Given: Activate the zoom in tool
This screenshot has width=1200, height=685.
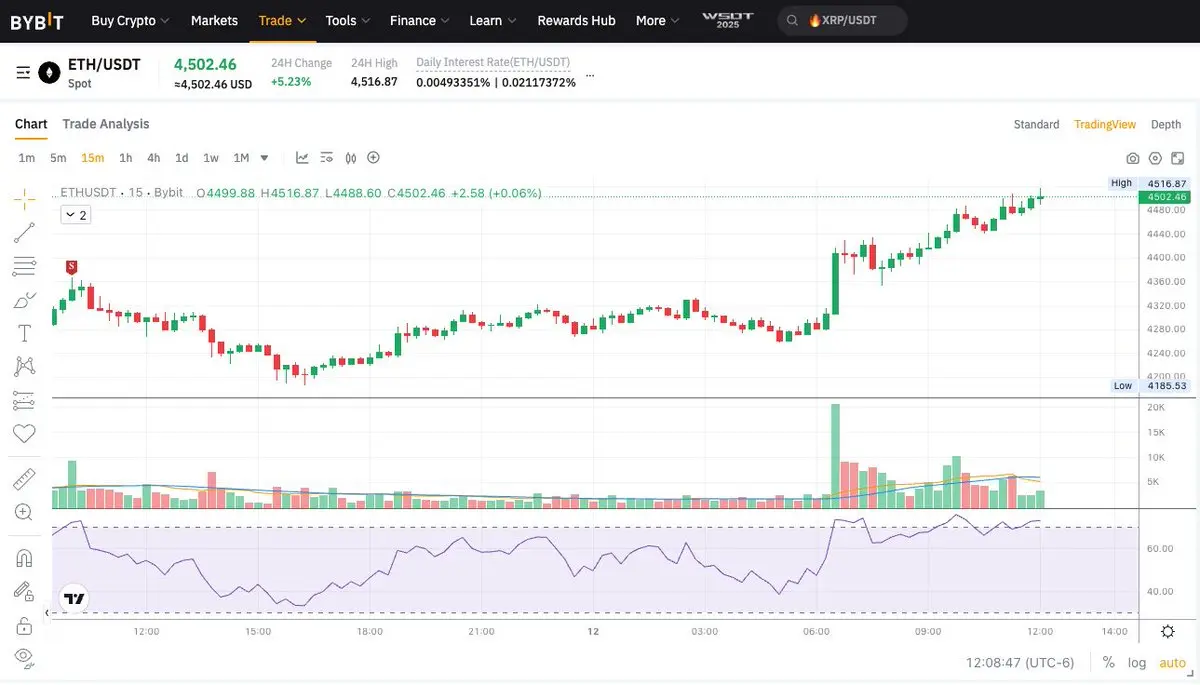Looking at the screenshot, I should click(x=24, y=512).
